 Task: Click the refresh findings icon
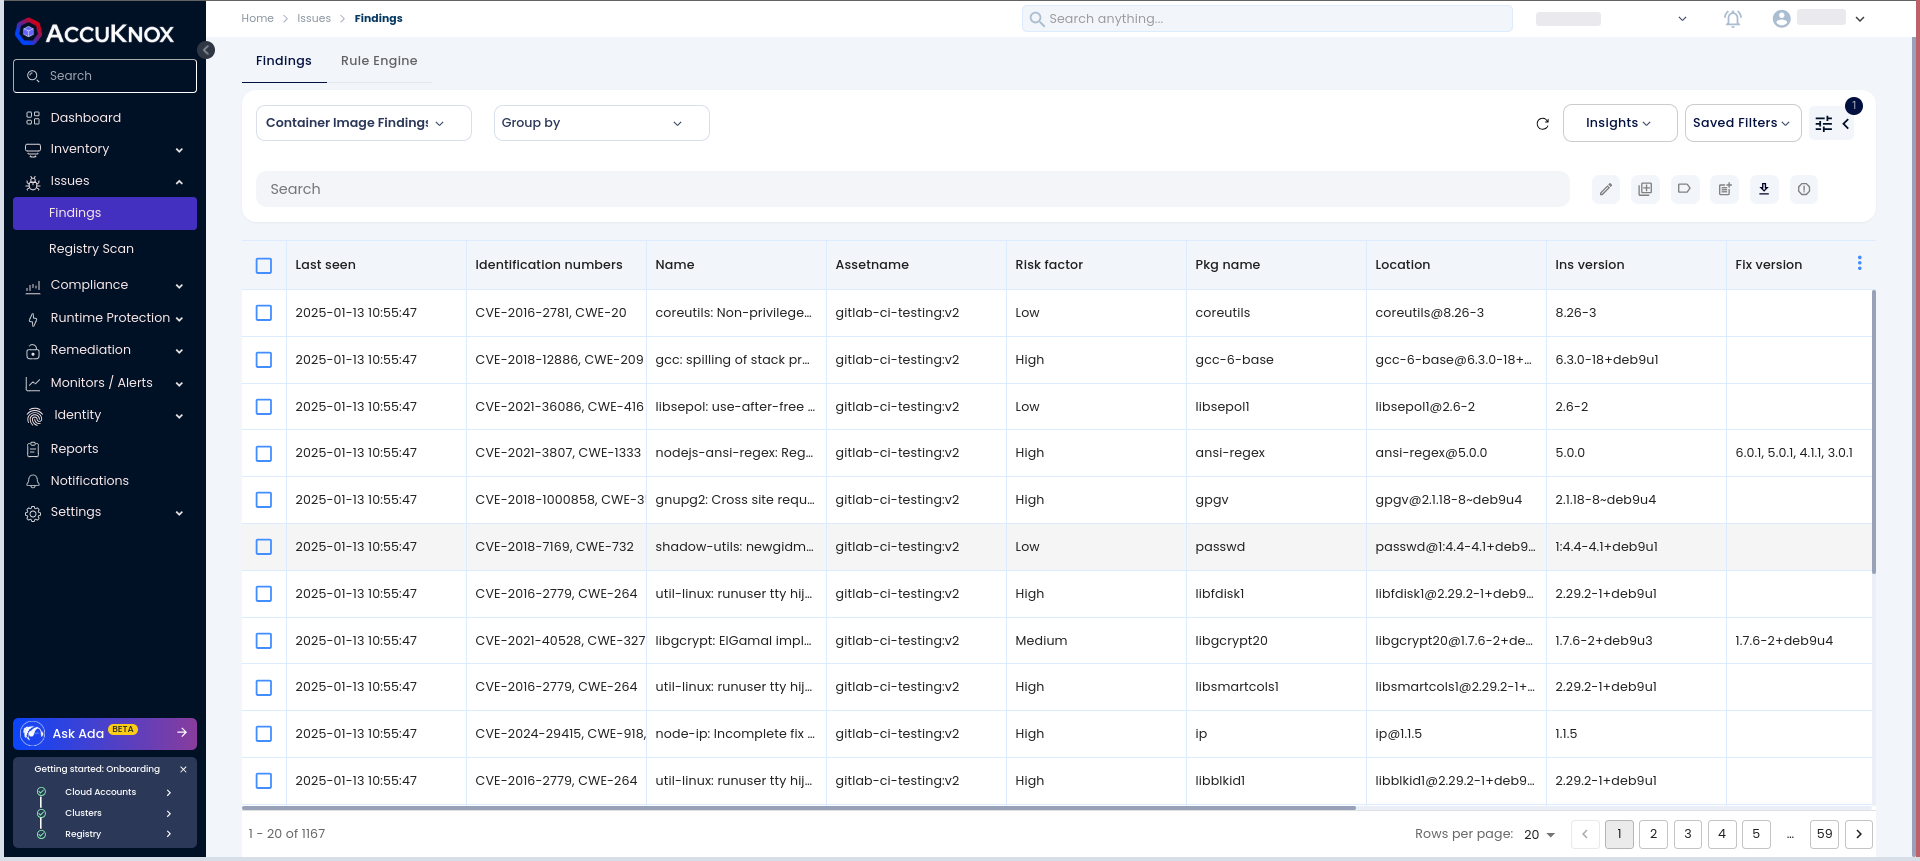[x=1542, y=124]
